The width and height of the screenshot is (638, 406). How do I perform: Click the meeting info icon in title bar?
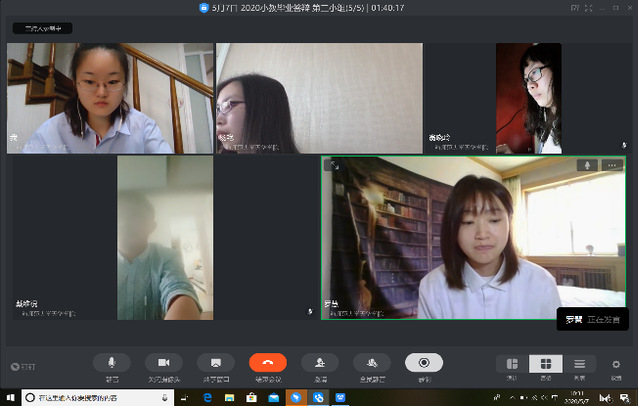point(203,7)
